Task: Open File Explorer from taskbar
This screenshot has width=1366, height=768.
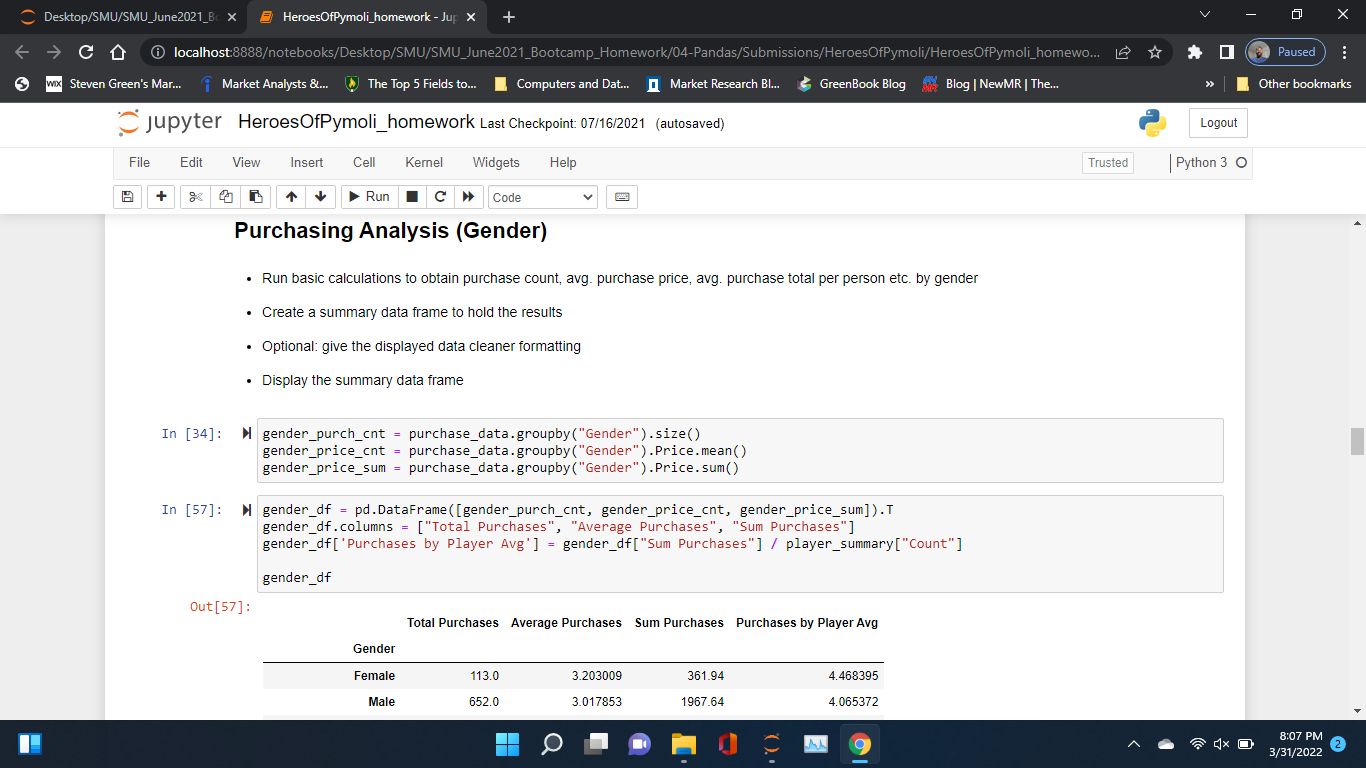Action: [x=683, y=744]
